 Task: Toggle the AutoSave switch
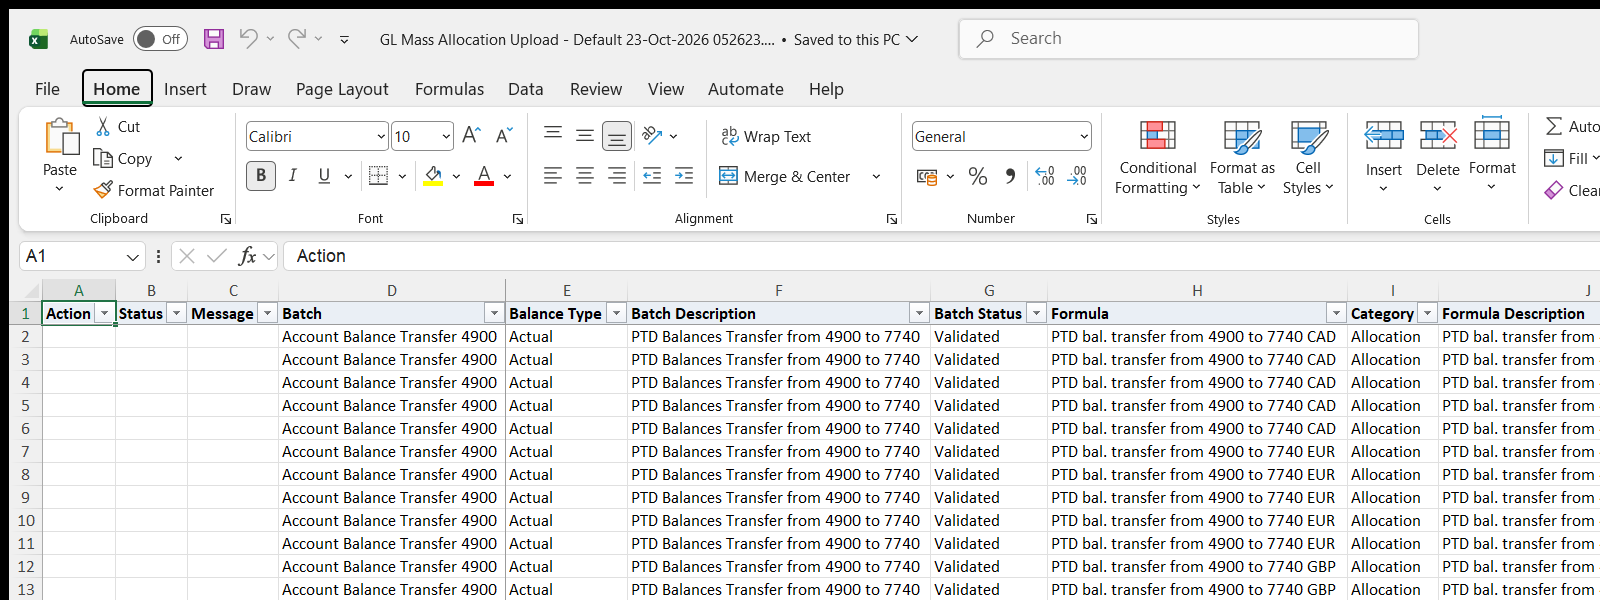point(160,39)
